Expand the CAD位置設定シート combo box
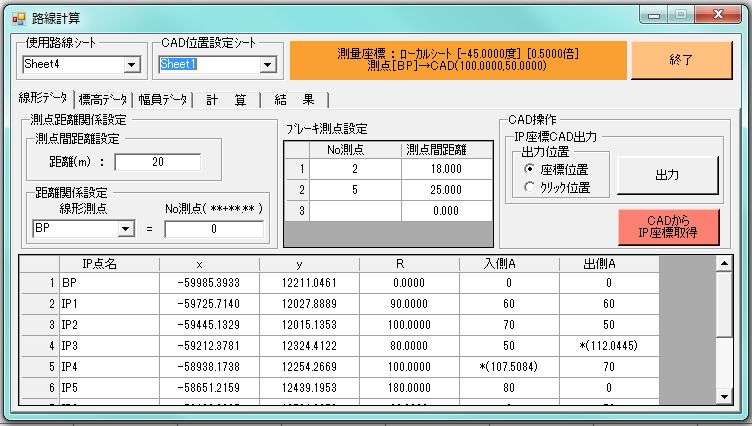 click(x=267, y=65)
